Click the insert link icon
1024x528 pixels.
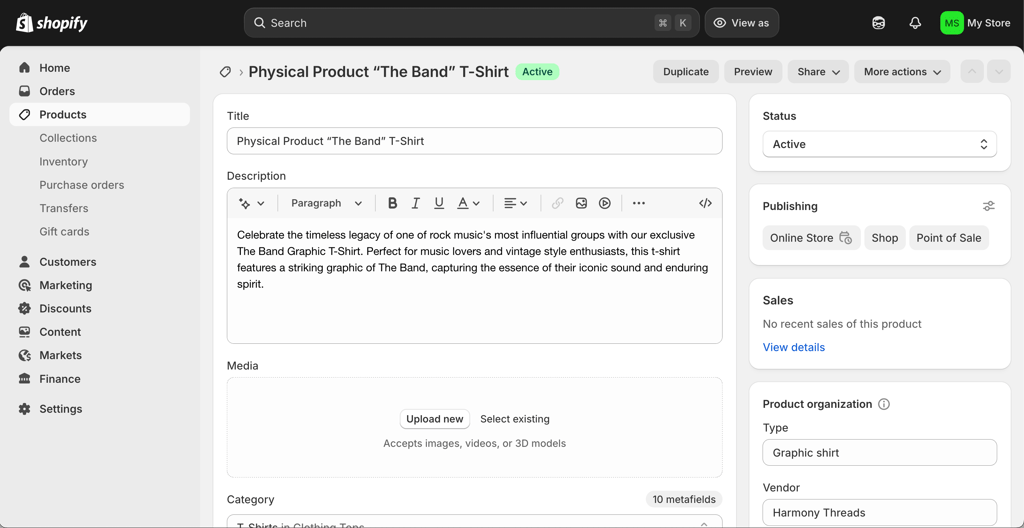(x=557, y=203)
